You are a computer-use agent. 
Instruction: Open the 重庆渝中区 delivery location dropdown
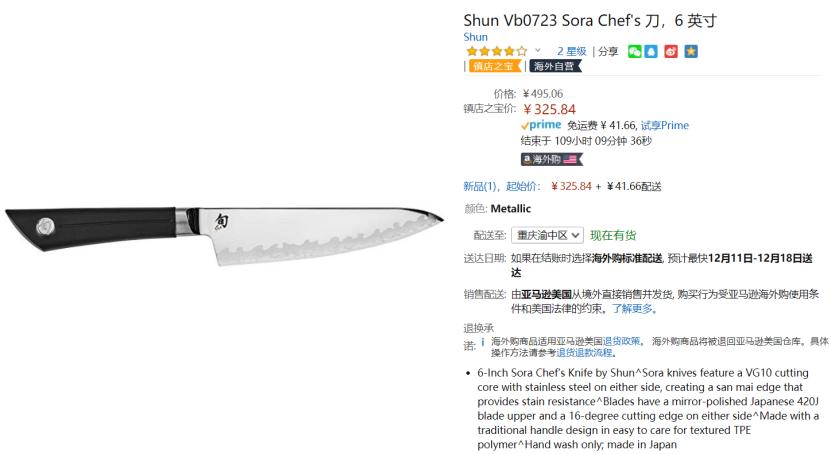(x=547, y=235)
